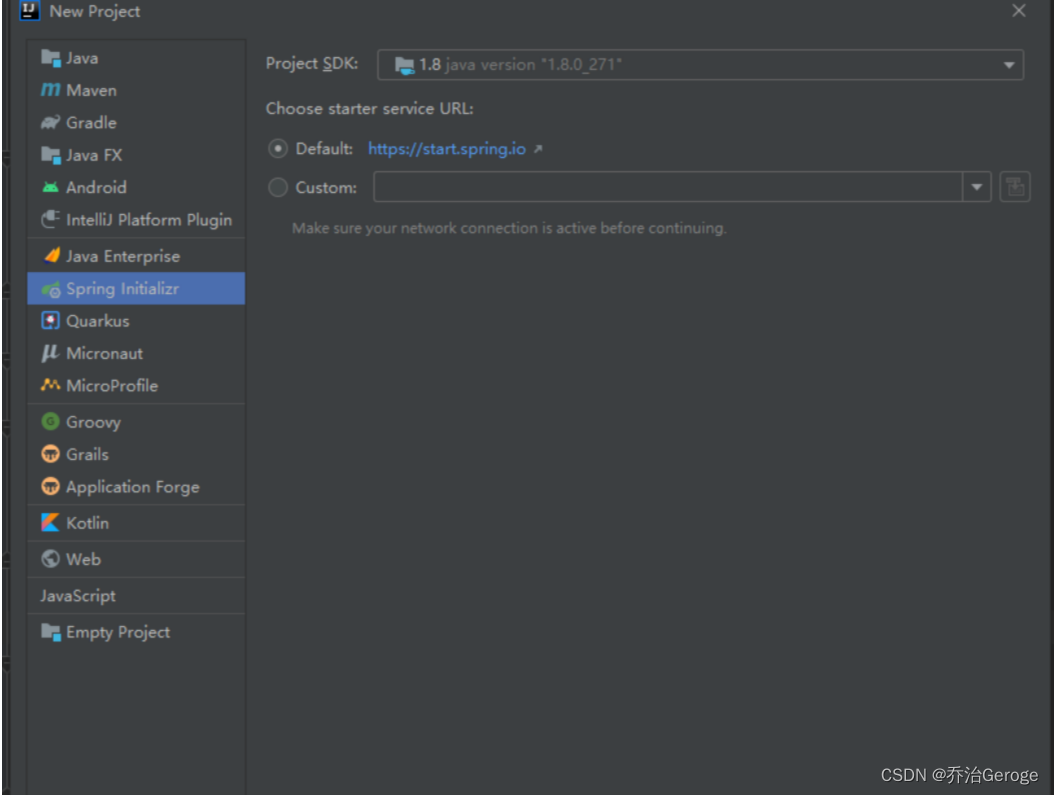
Task: Open the Project SDK dropdown arrow
Action: tap(1008, 65)
